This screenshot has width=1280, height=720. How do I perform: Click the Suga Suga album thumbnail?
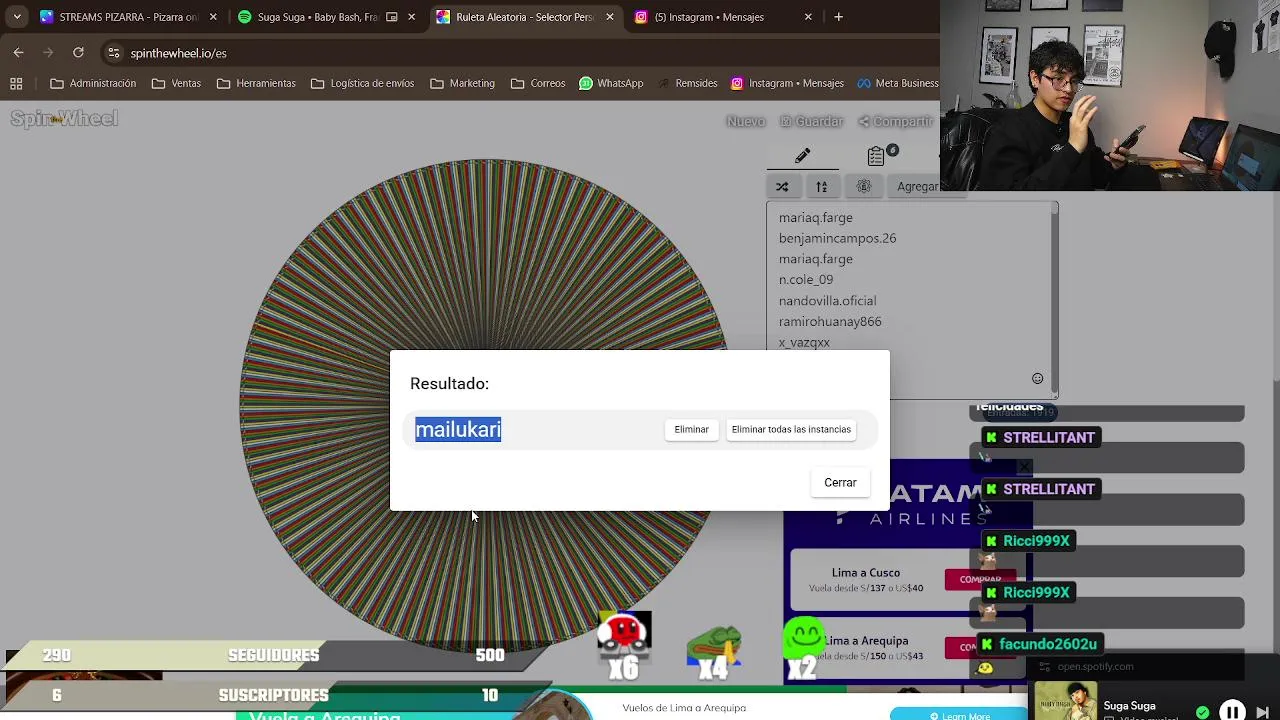(x=1065, y=701)
